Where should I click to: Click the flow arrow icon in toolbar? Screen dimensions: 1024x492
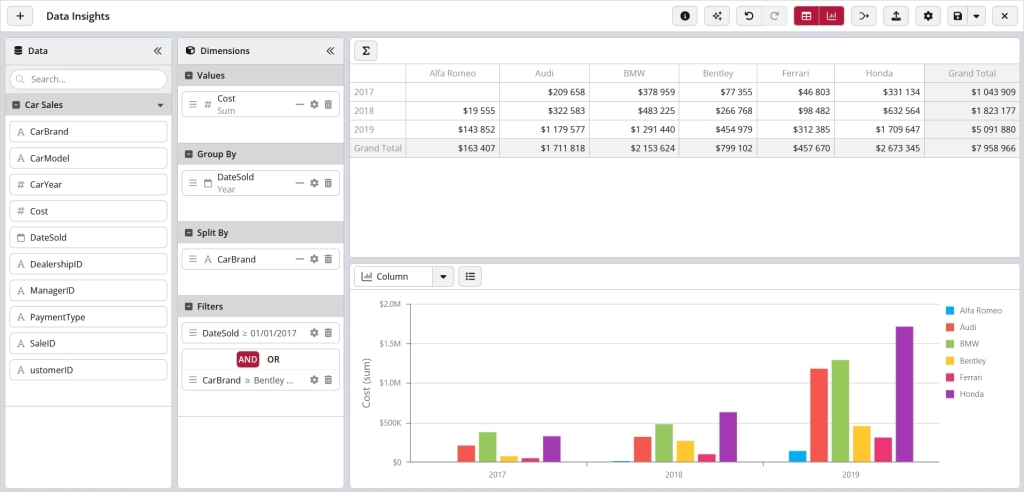(864, 16)
